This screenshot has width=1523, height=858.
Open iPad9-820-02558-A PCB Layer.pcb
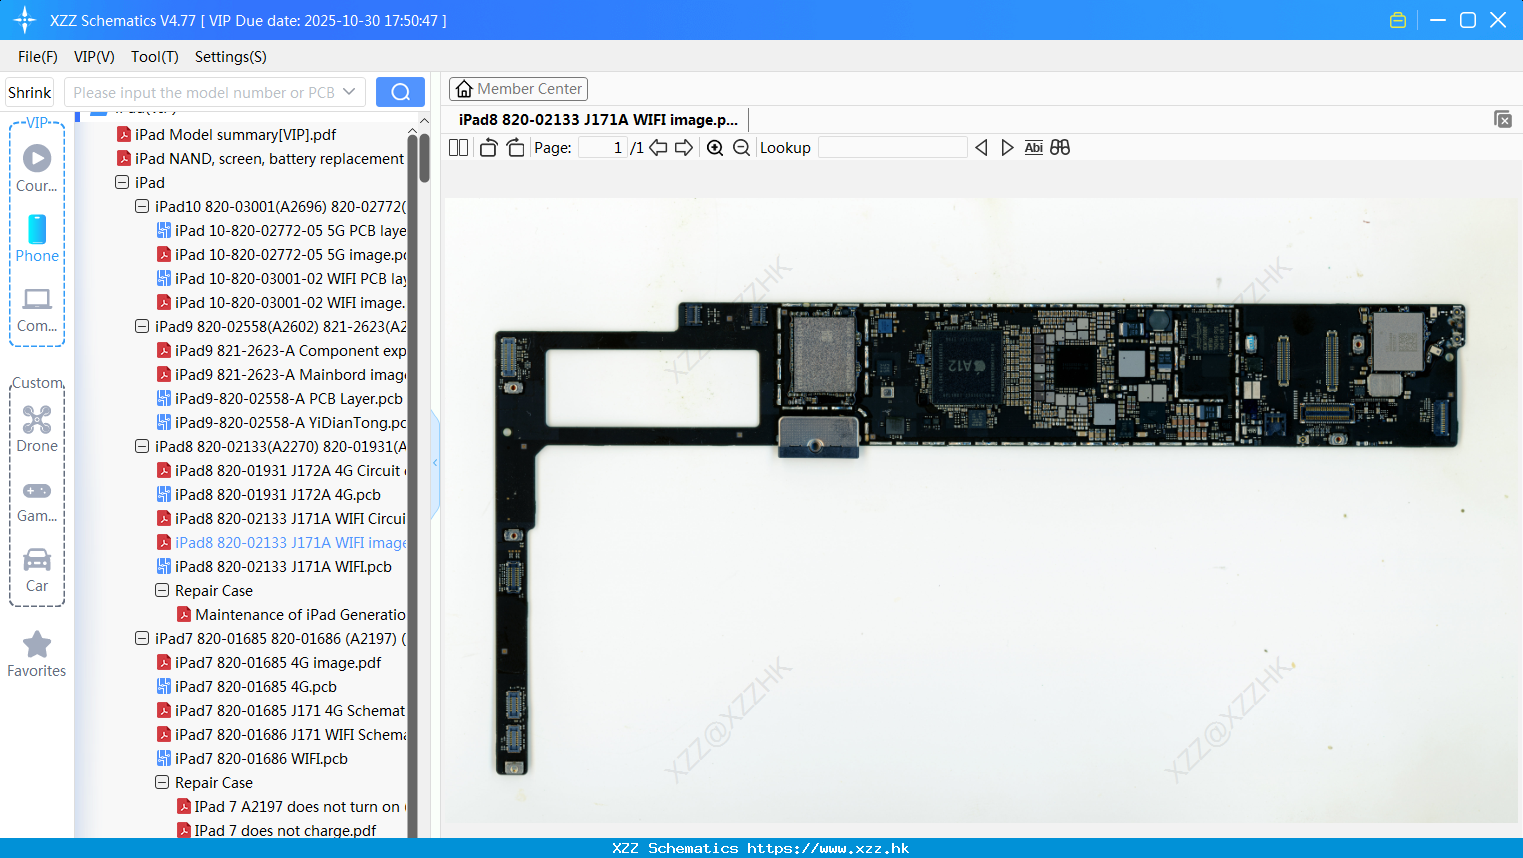(x=280, y=398)
